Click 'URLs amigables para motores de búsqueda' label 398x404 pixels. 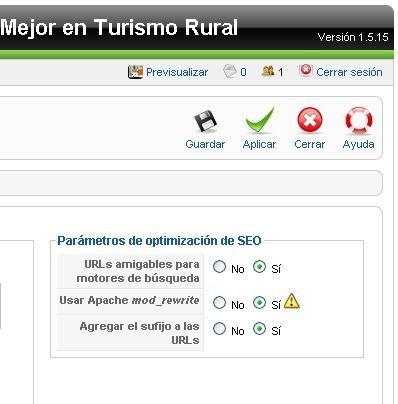pyautogui.click(x=138, y=271)
